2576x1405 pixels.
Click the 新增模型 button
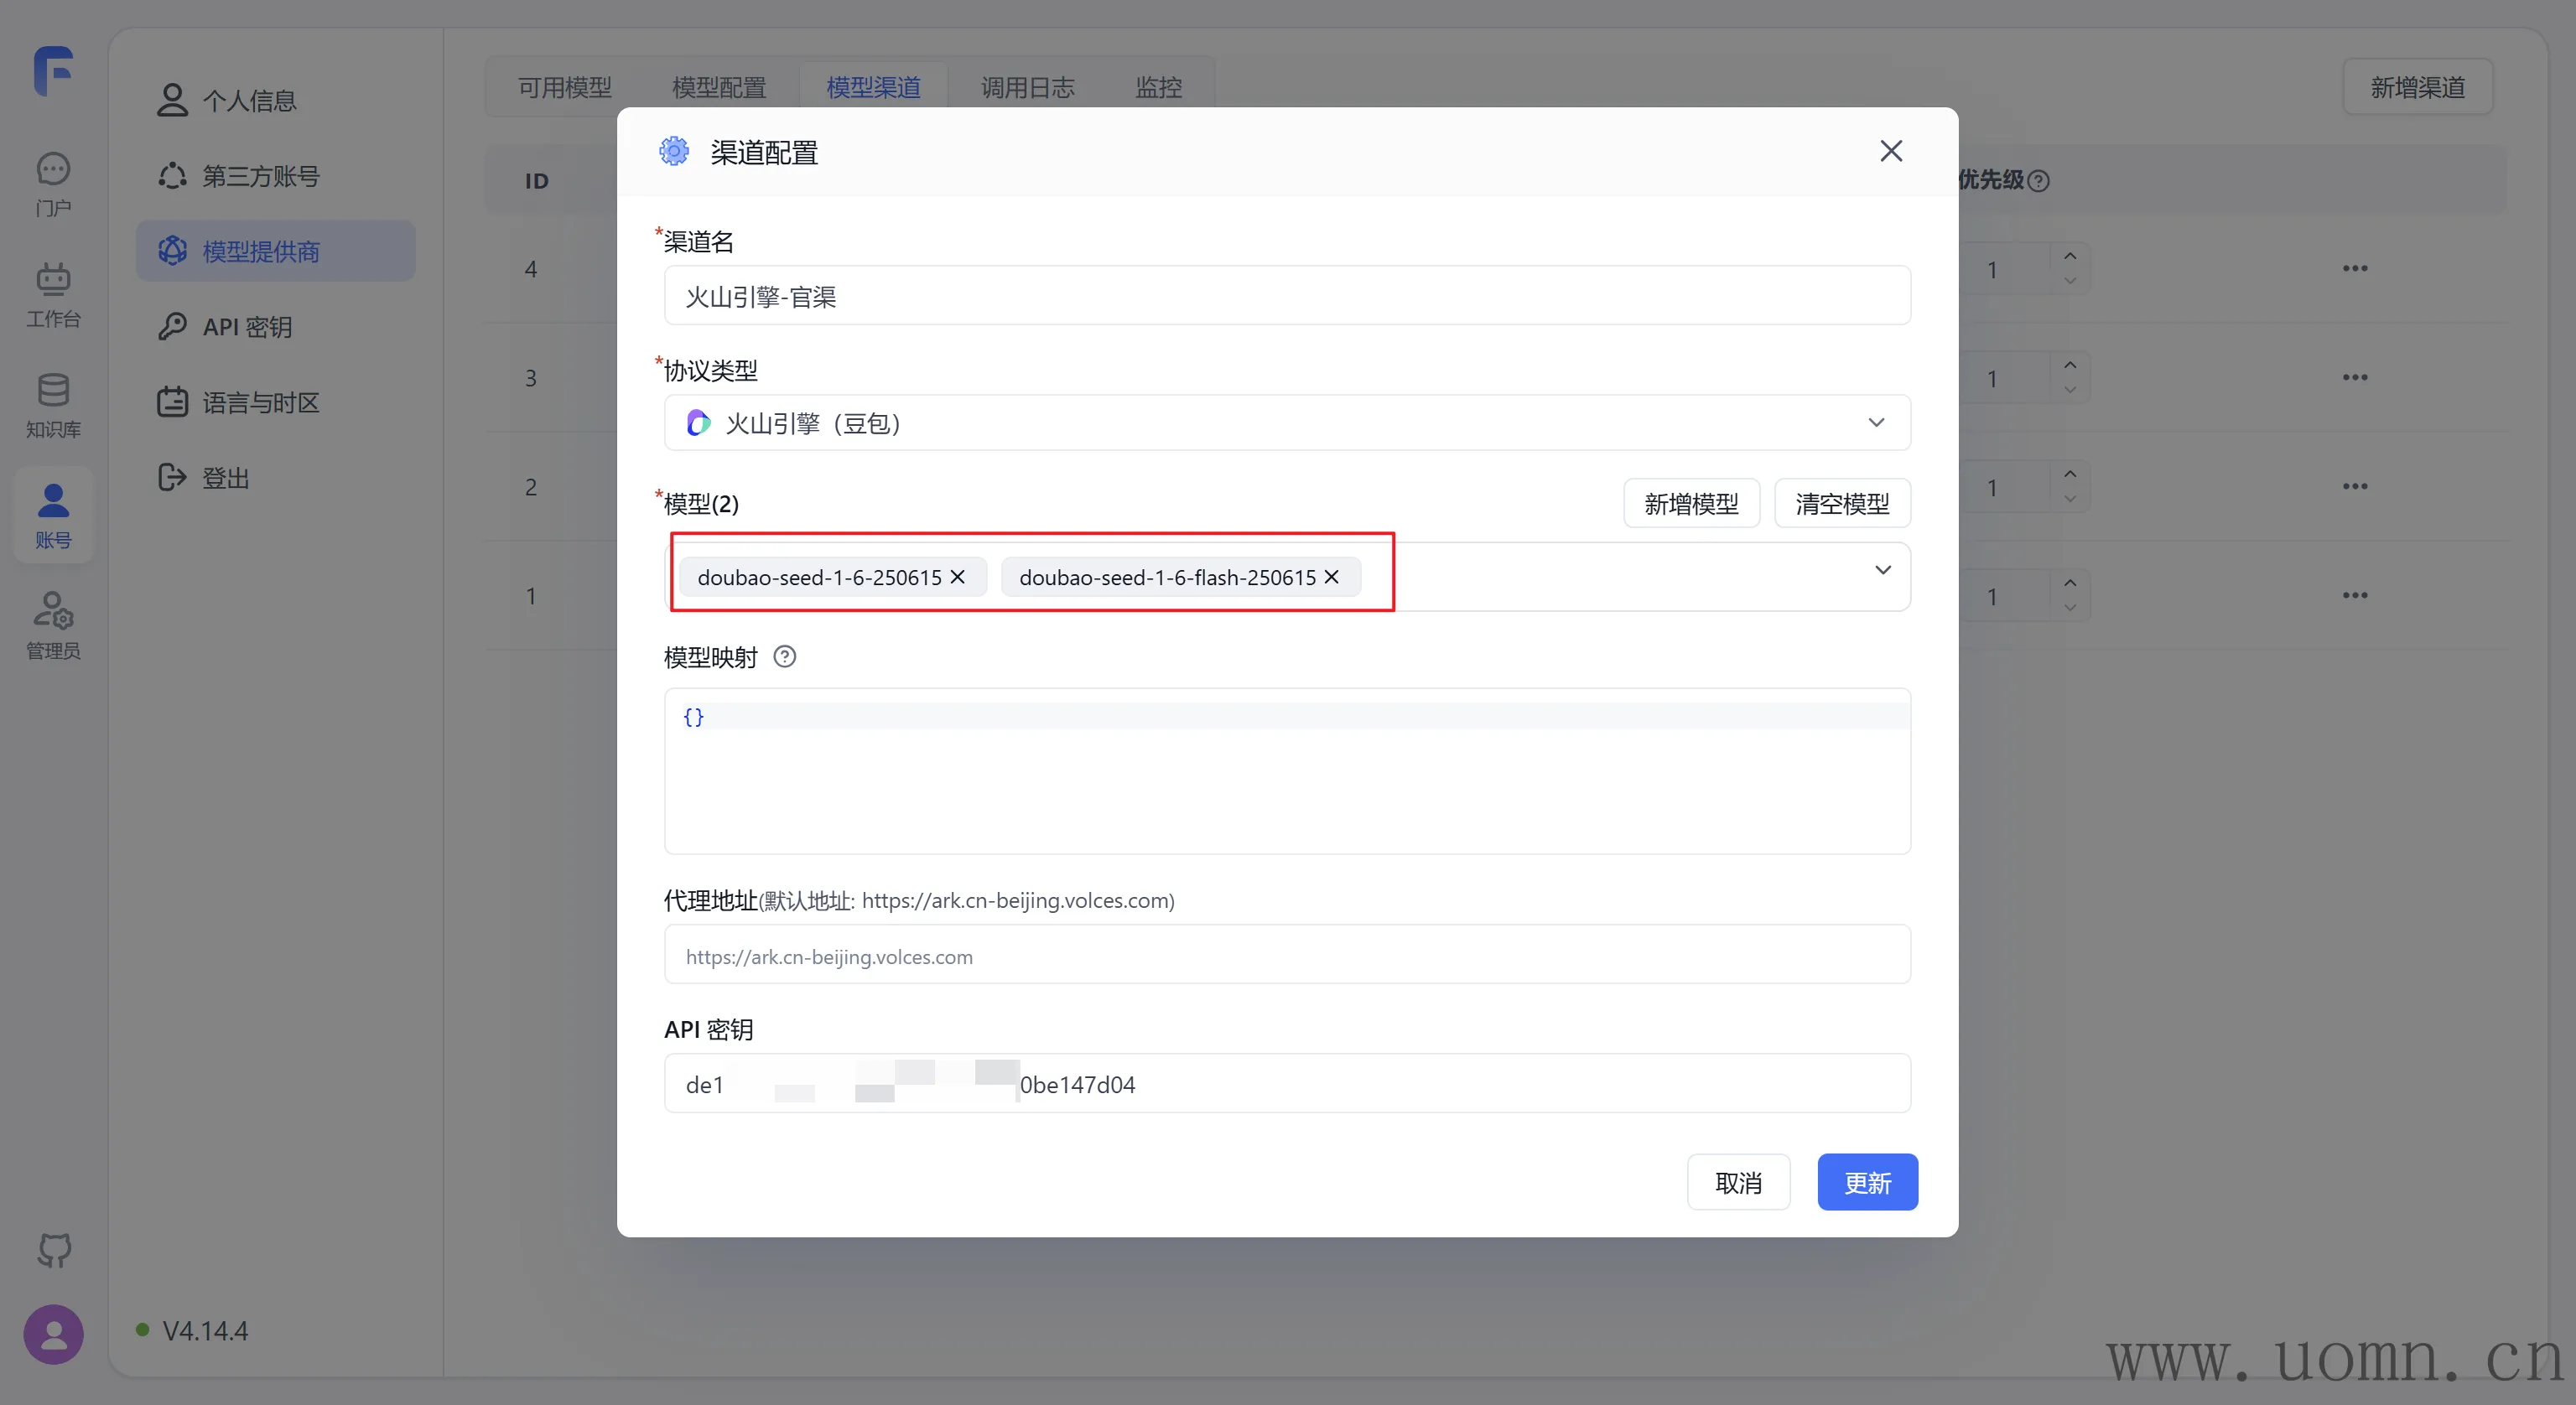[1691, 503]
